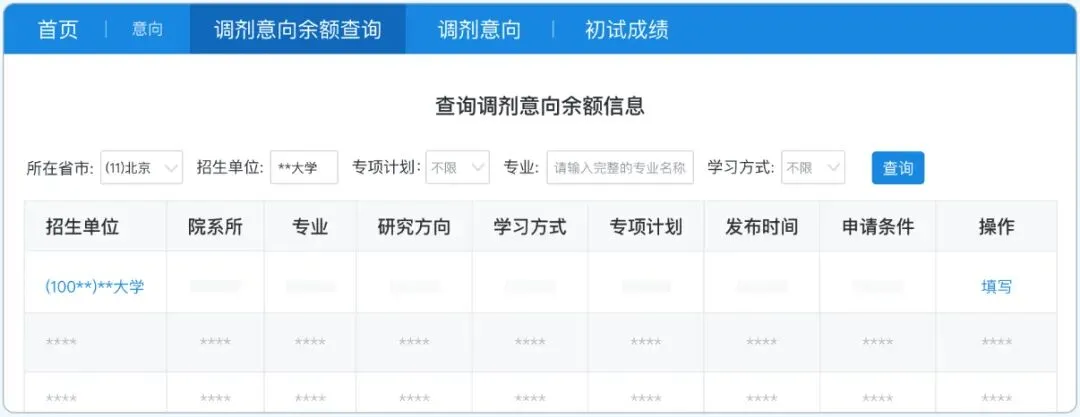1080x417 pixels.
Task: Click the 研究方向 column header
Action: click(x=415, y=227)
